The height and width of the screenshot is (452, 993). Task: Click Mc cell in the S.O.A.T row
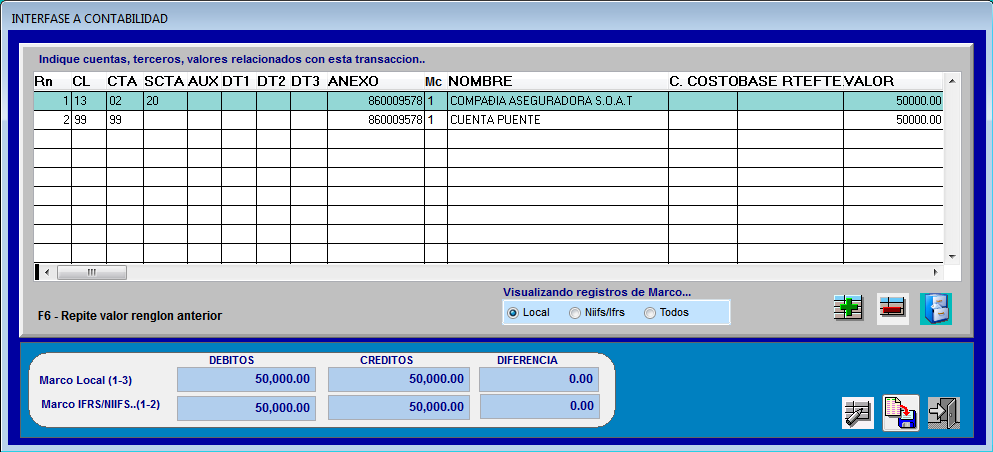tap(436, 101)
